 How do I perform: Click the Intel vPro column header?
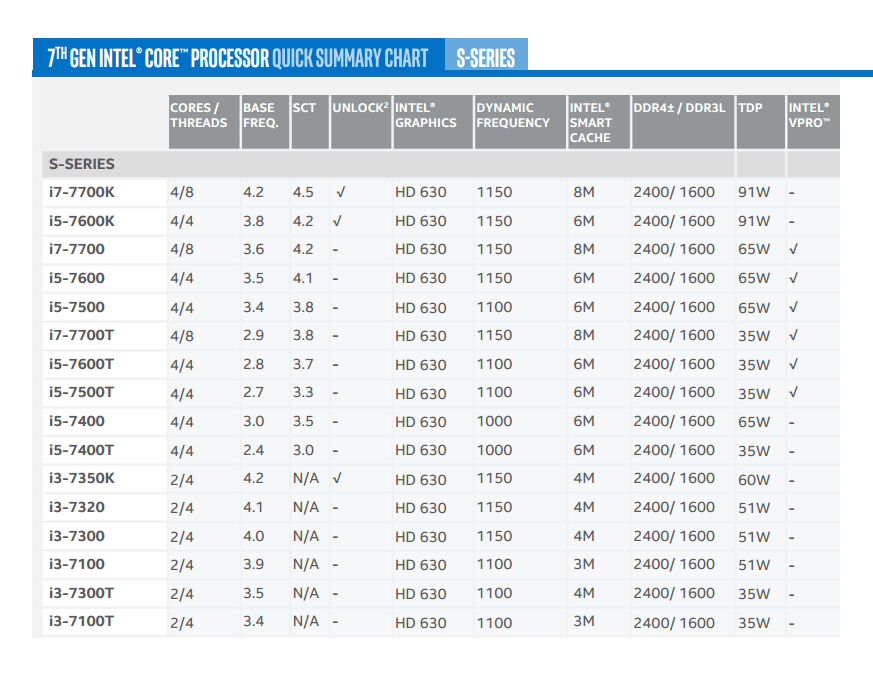808,113
